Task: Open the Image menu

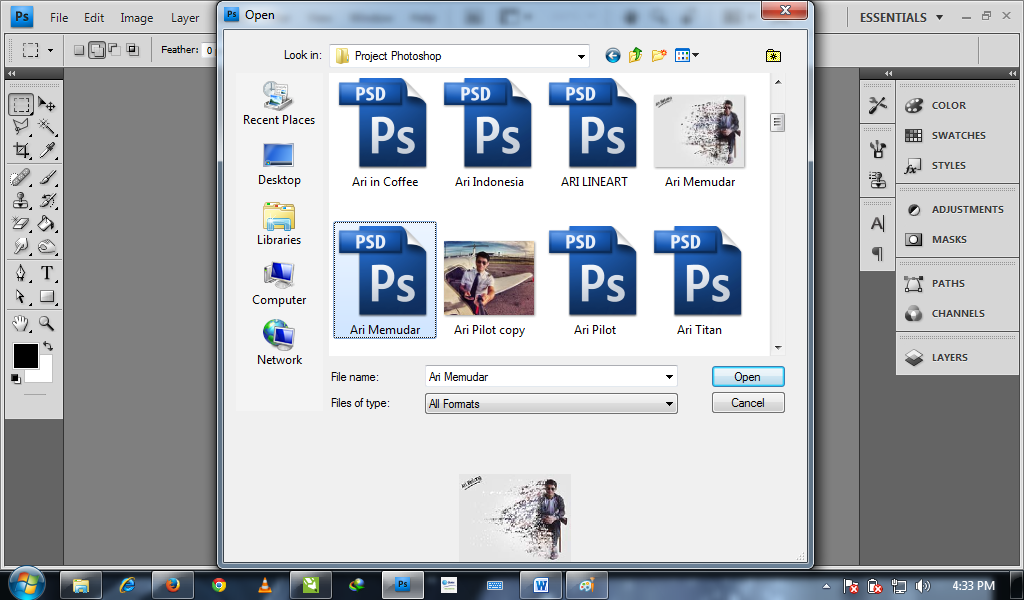Action: pyautogui.click(x=136, y=18)
